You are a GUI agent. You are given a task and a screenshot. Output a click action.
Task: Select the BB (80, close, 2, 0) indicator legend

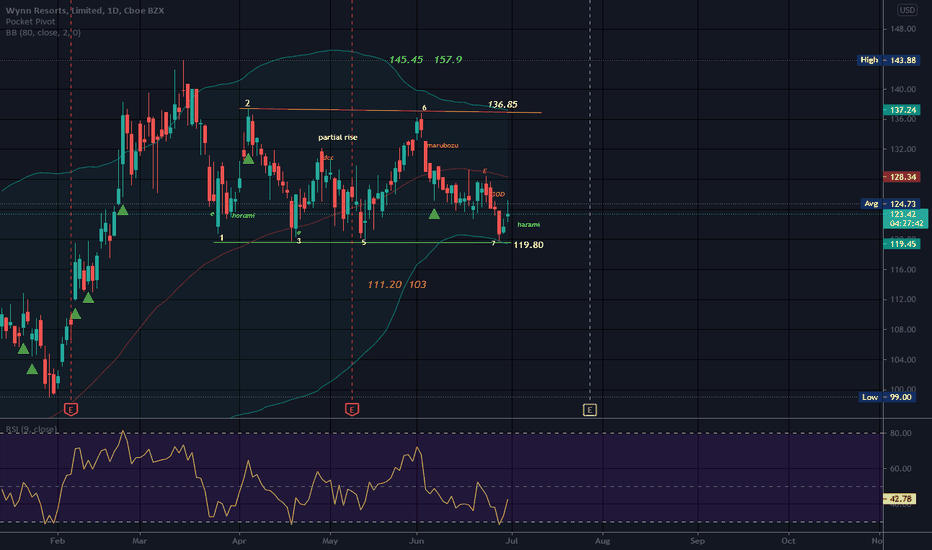click(x=43, y=32)
